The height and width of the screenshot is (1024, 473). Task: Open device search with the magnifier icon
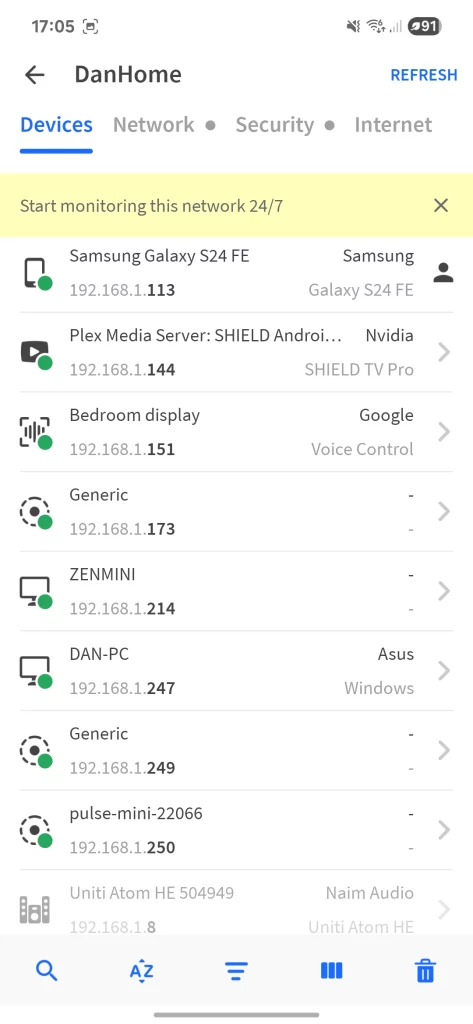[x=46, y=971]
